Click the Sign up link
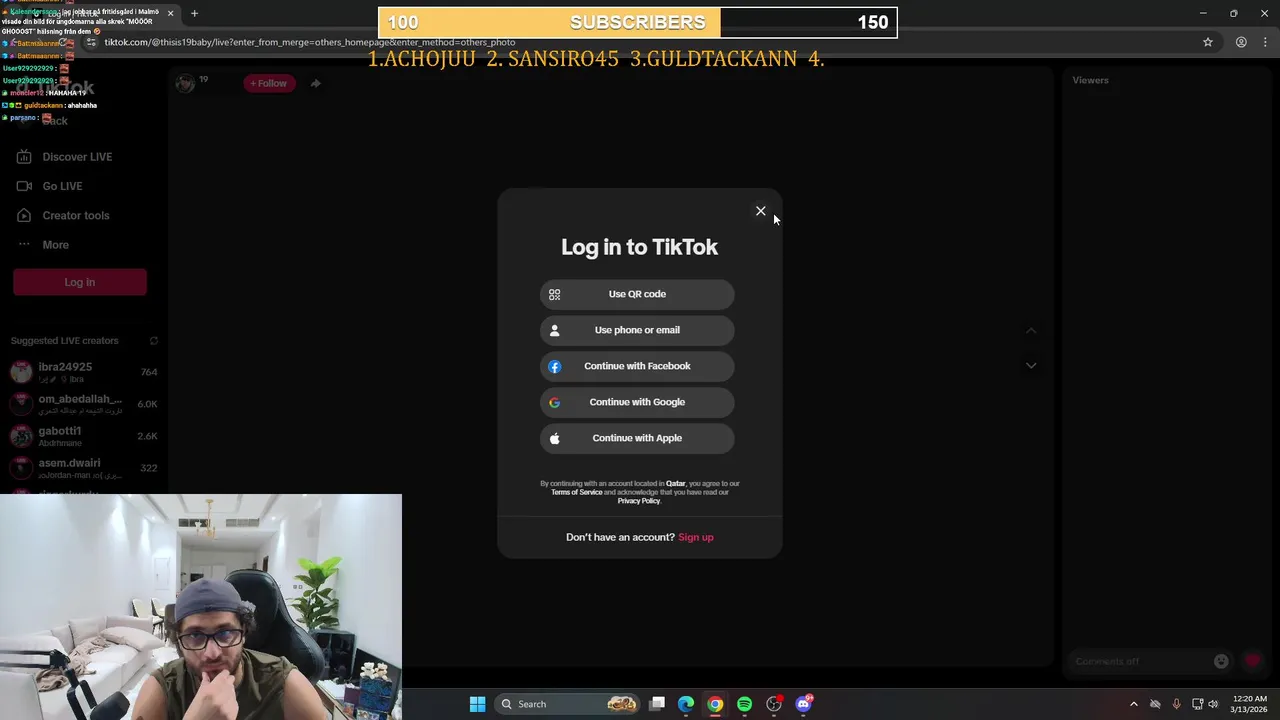Viewport: 1280px width, 720px height. 696,537
